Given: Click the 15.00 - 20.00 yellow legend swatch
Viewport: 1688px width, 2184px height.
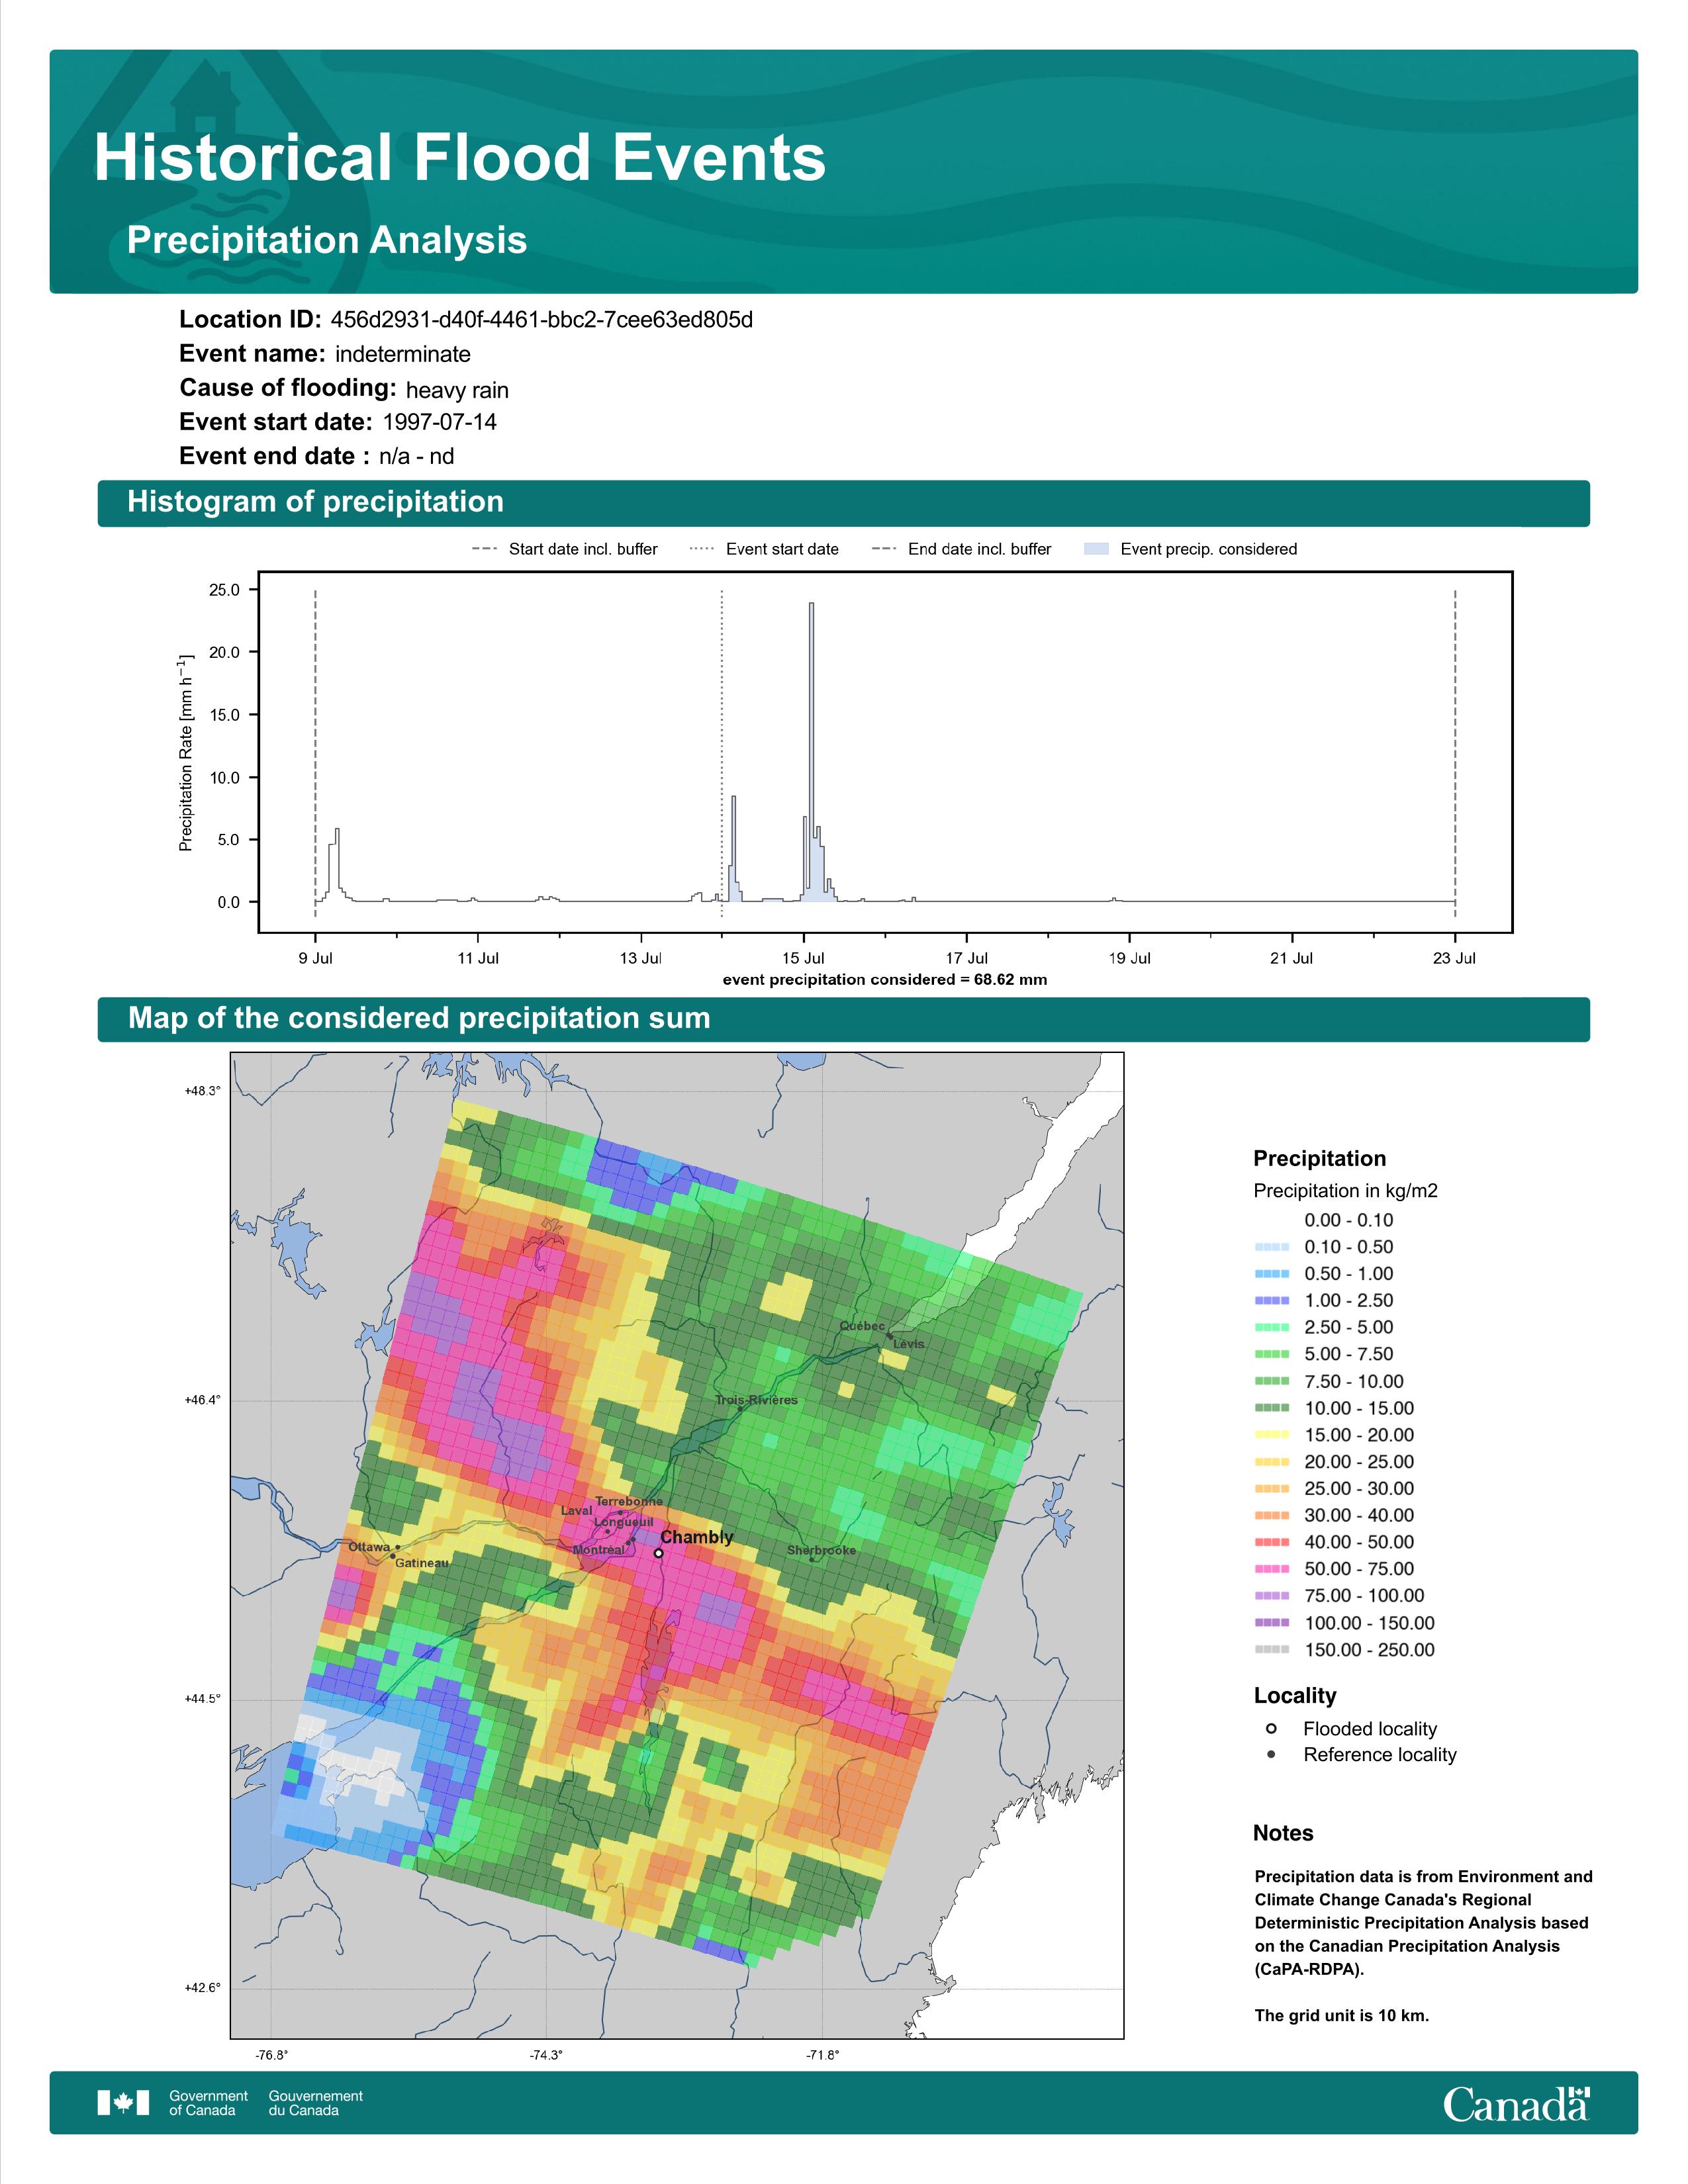Looking at the screenshot, I should [1271, 1435].
